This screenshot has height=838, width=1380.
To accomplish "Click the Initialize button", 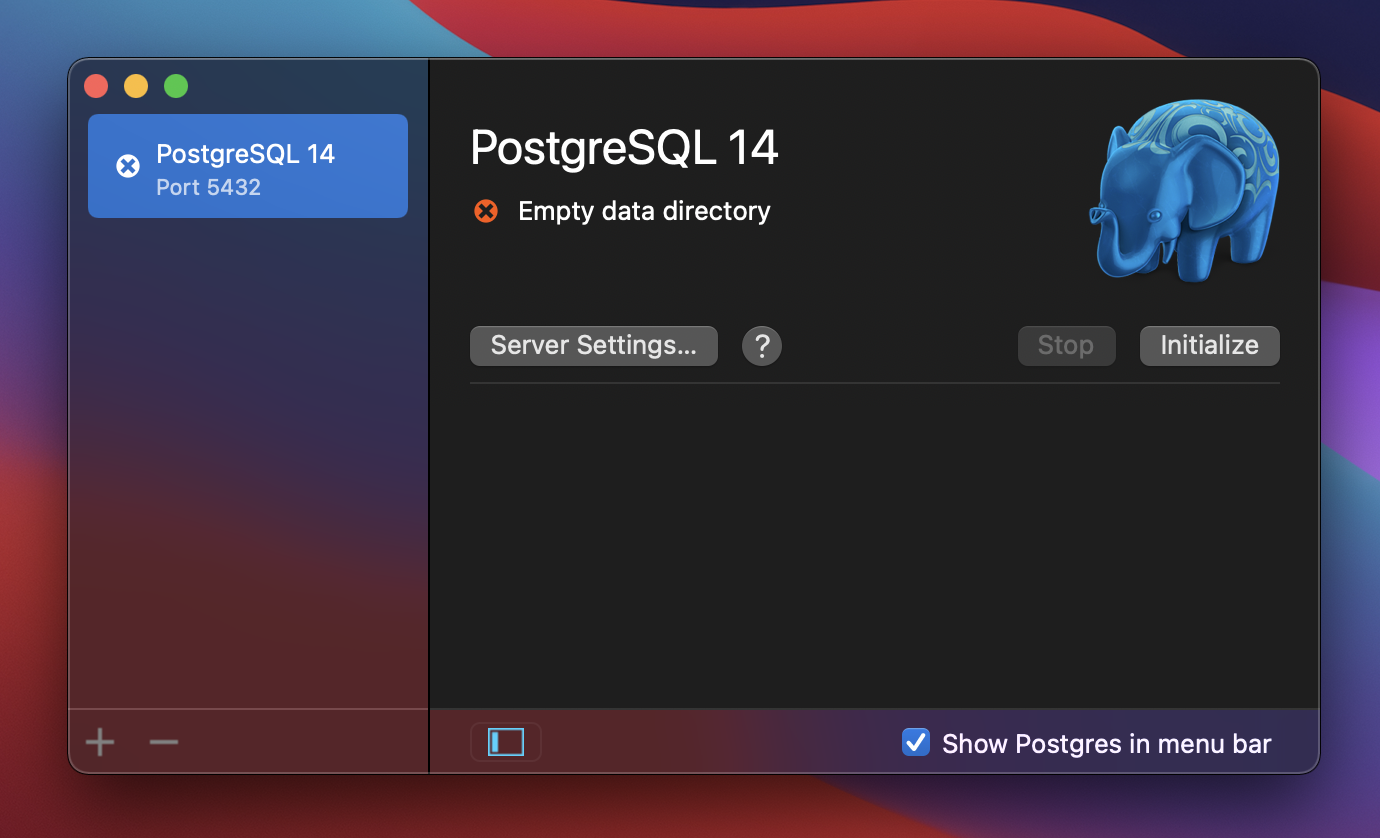I will tap(1210, 346).
